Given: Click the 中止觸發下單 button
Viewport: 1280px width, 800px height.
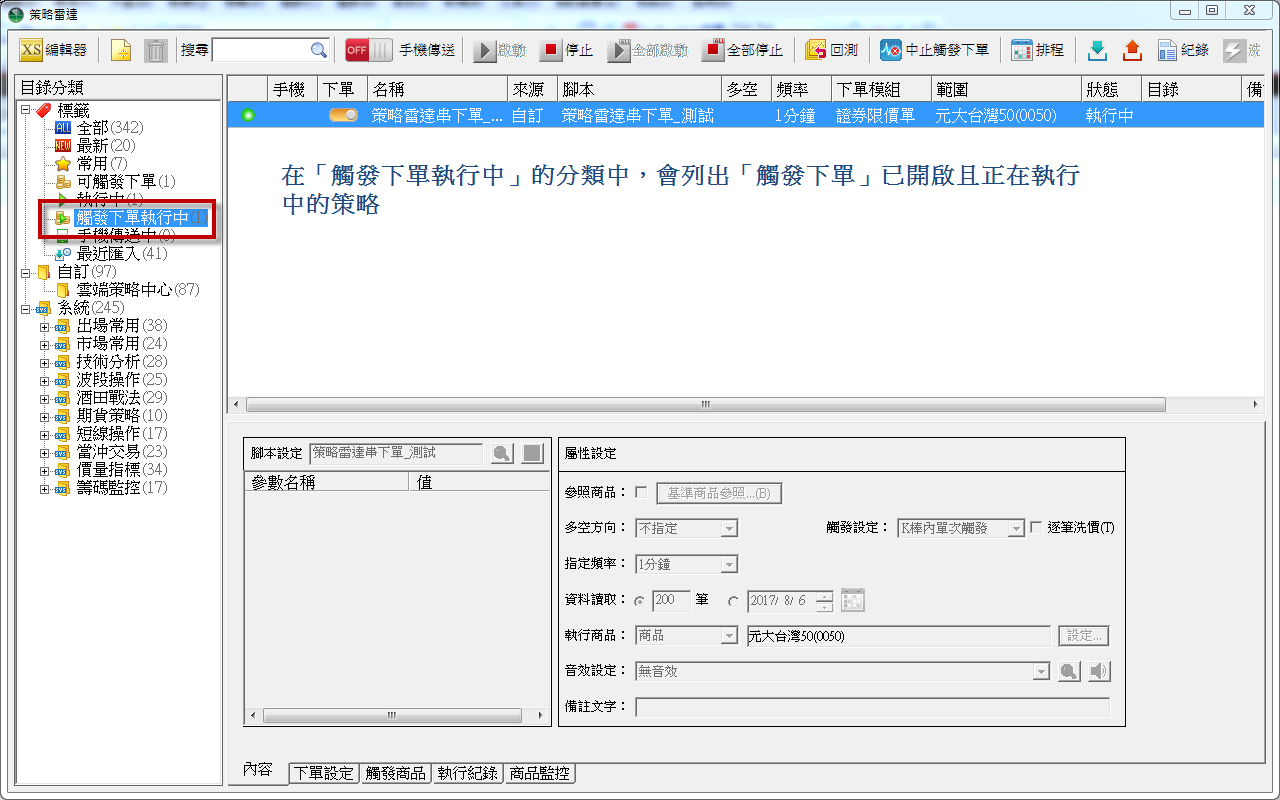Looking at the screenshot, I should (x=934, y=50).
